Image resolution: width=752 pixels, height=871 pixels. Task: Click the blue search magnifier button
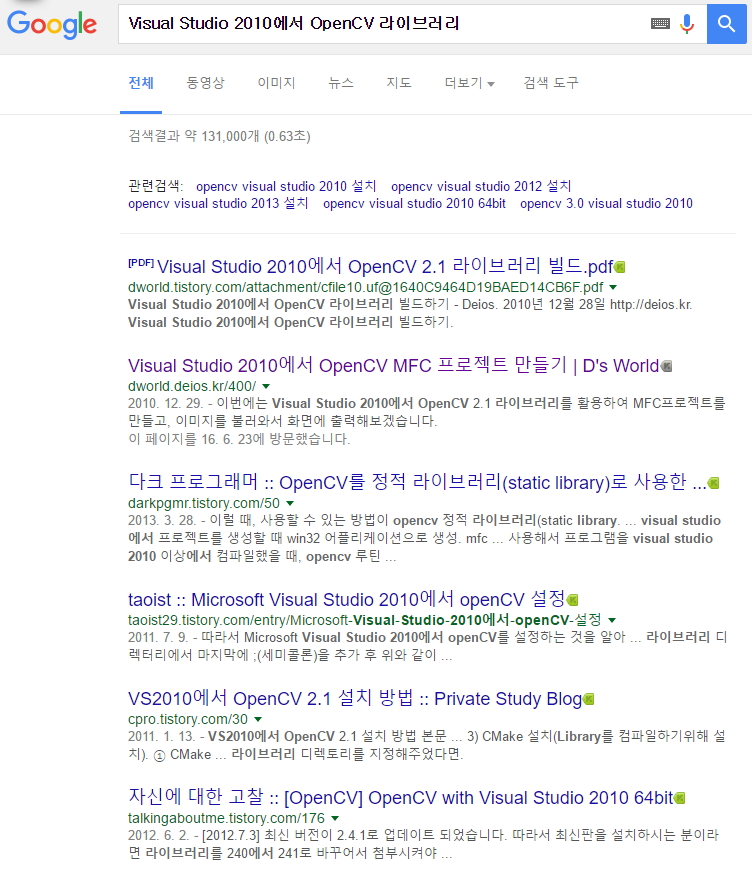[726, 23]
